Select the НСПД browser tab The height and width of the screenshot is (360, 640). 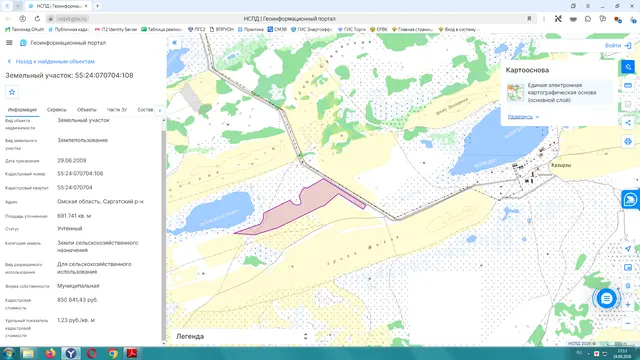(x=58, y=6)
